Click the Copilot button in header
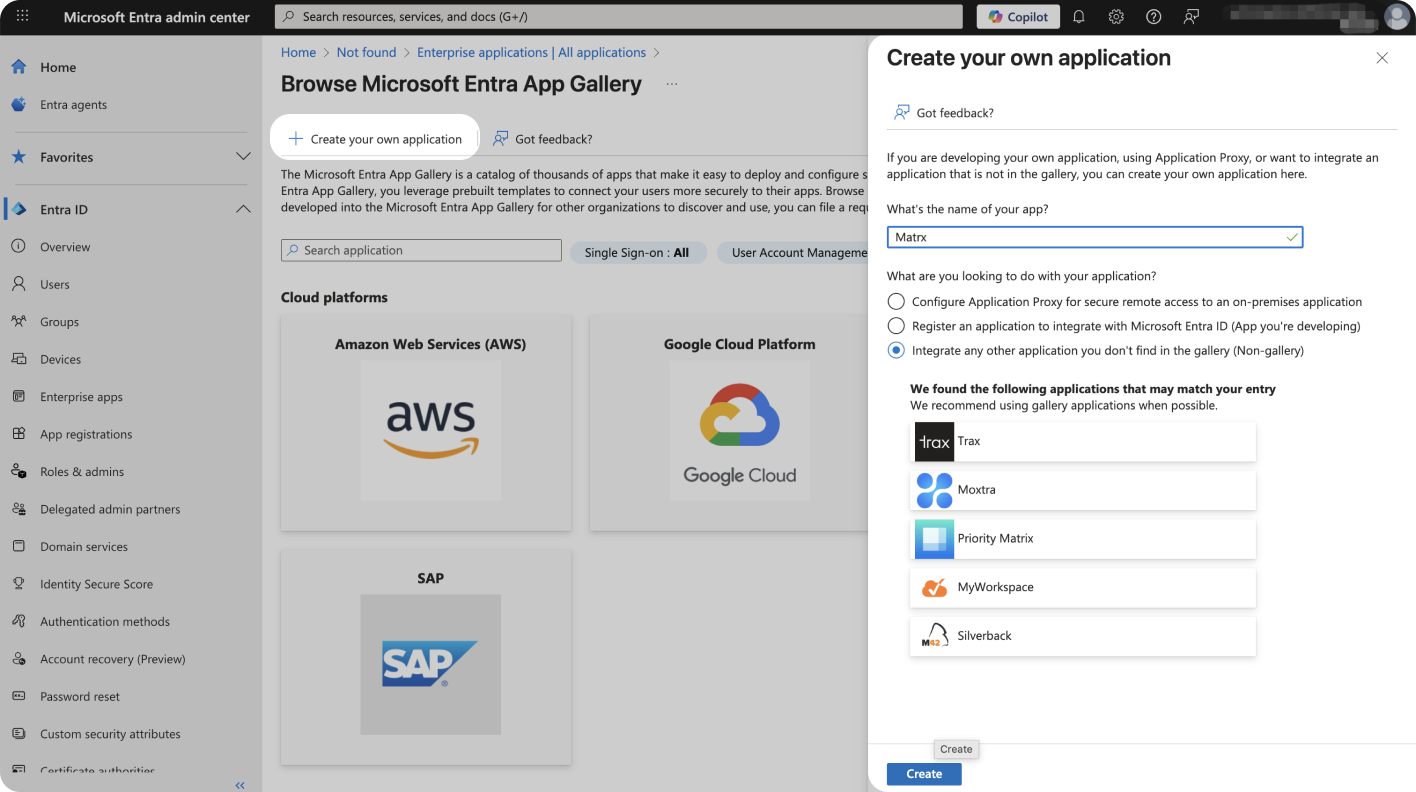Screen dimensions: 1416x792 [x=1019, y=17]
